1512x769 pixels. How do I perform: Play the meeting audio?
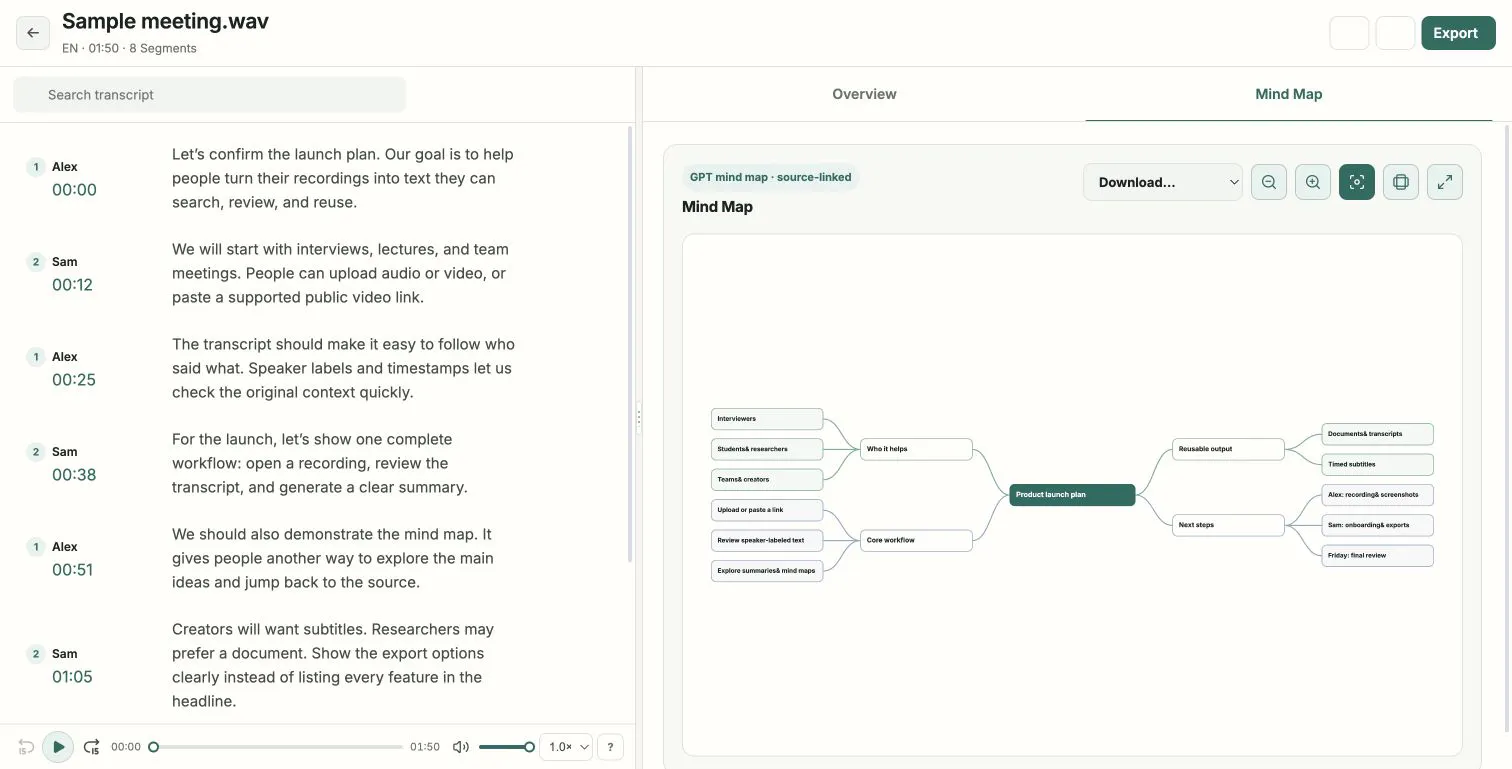(x=58, y=747)
